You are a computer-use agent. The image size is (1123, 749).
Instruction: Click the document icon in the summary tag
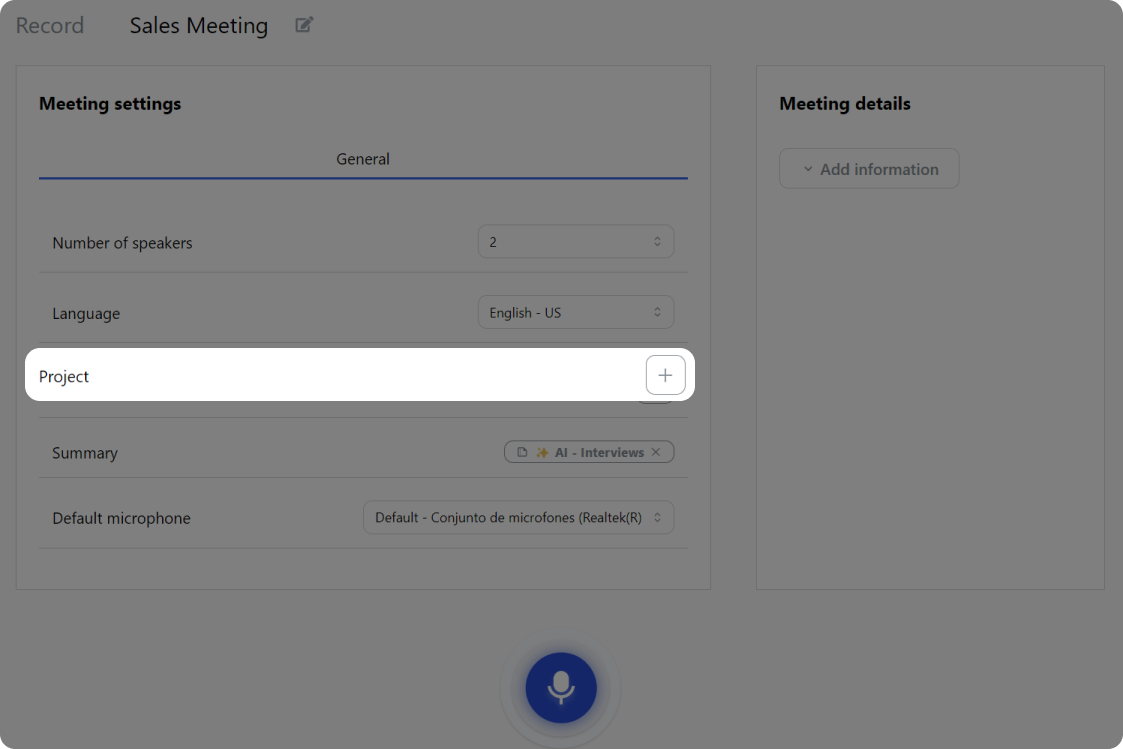(522, 452)
